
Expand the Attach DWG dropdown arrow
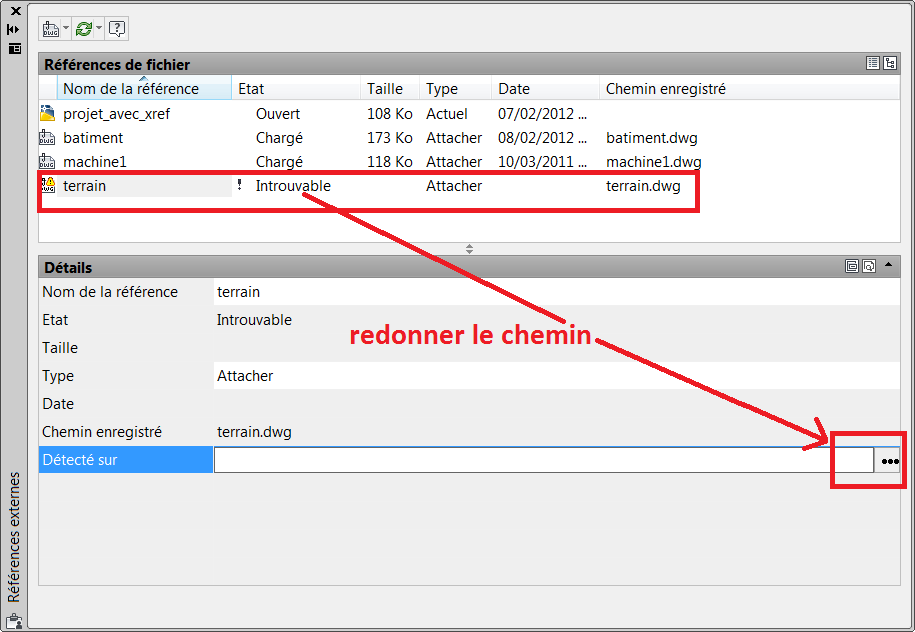point(66,29)
